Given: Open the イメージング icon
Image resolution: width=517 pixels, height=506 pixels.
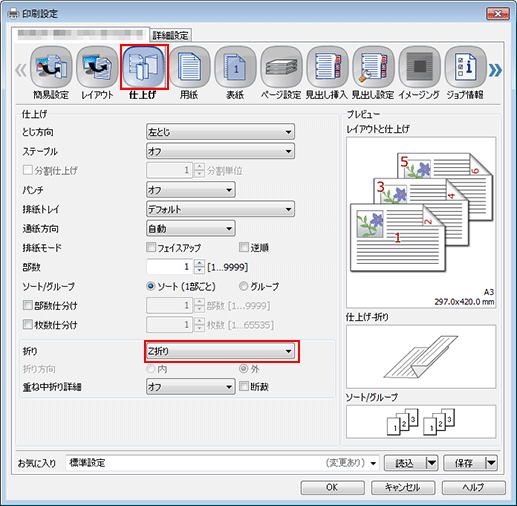Looking at the screenshot, I should [x=419, y=73].
